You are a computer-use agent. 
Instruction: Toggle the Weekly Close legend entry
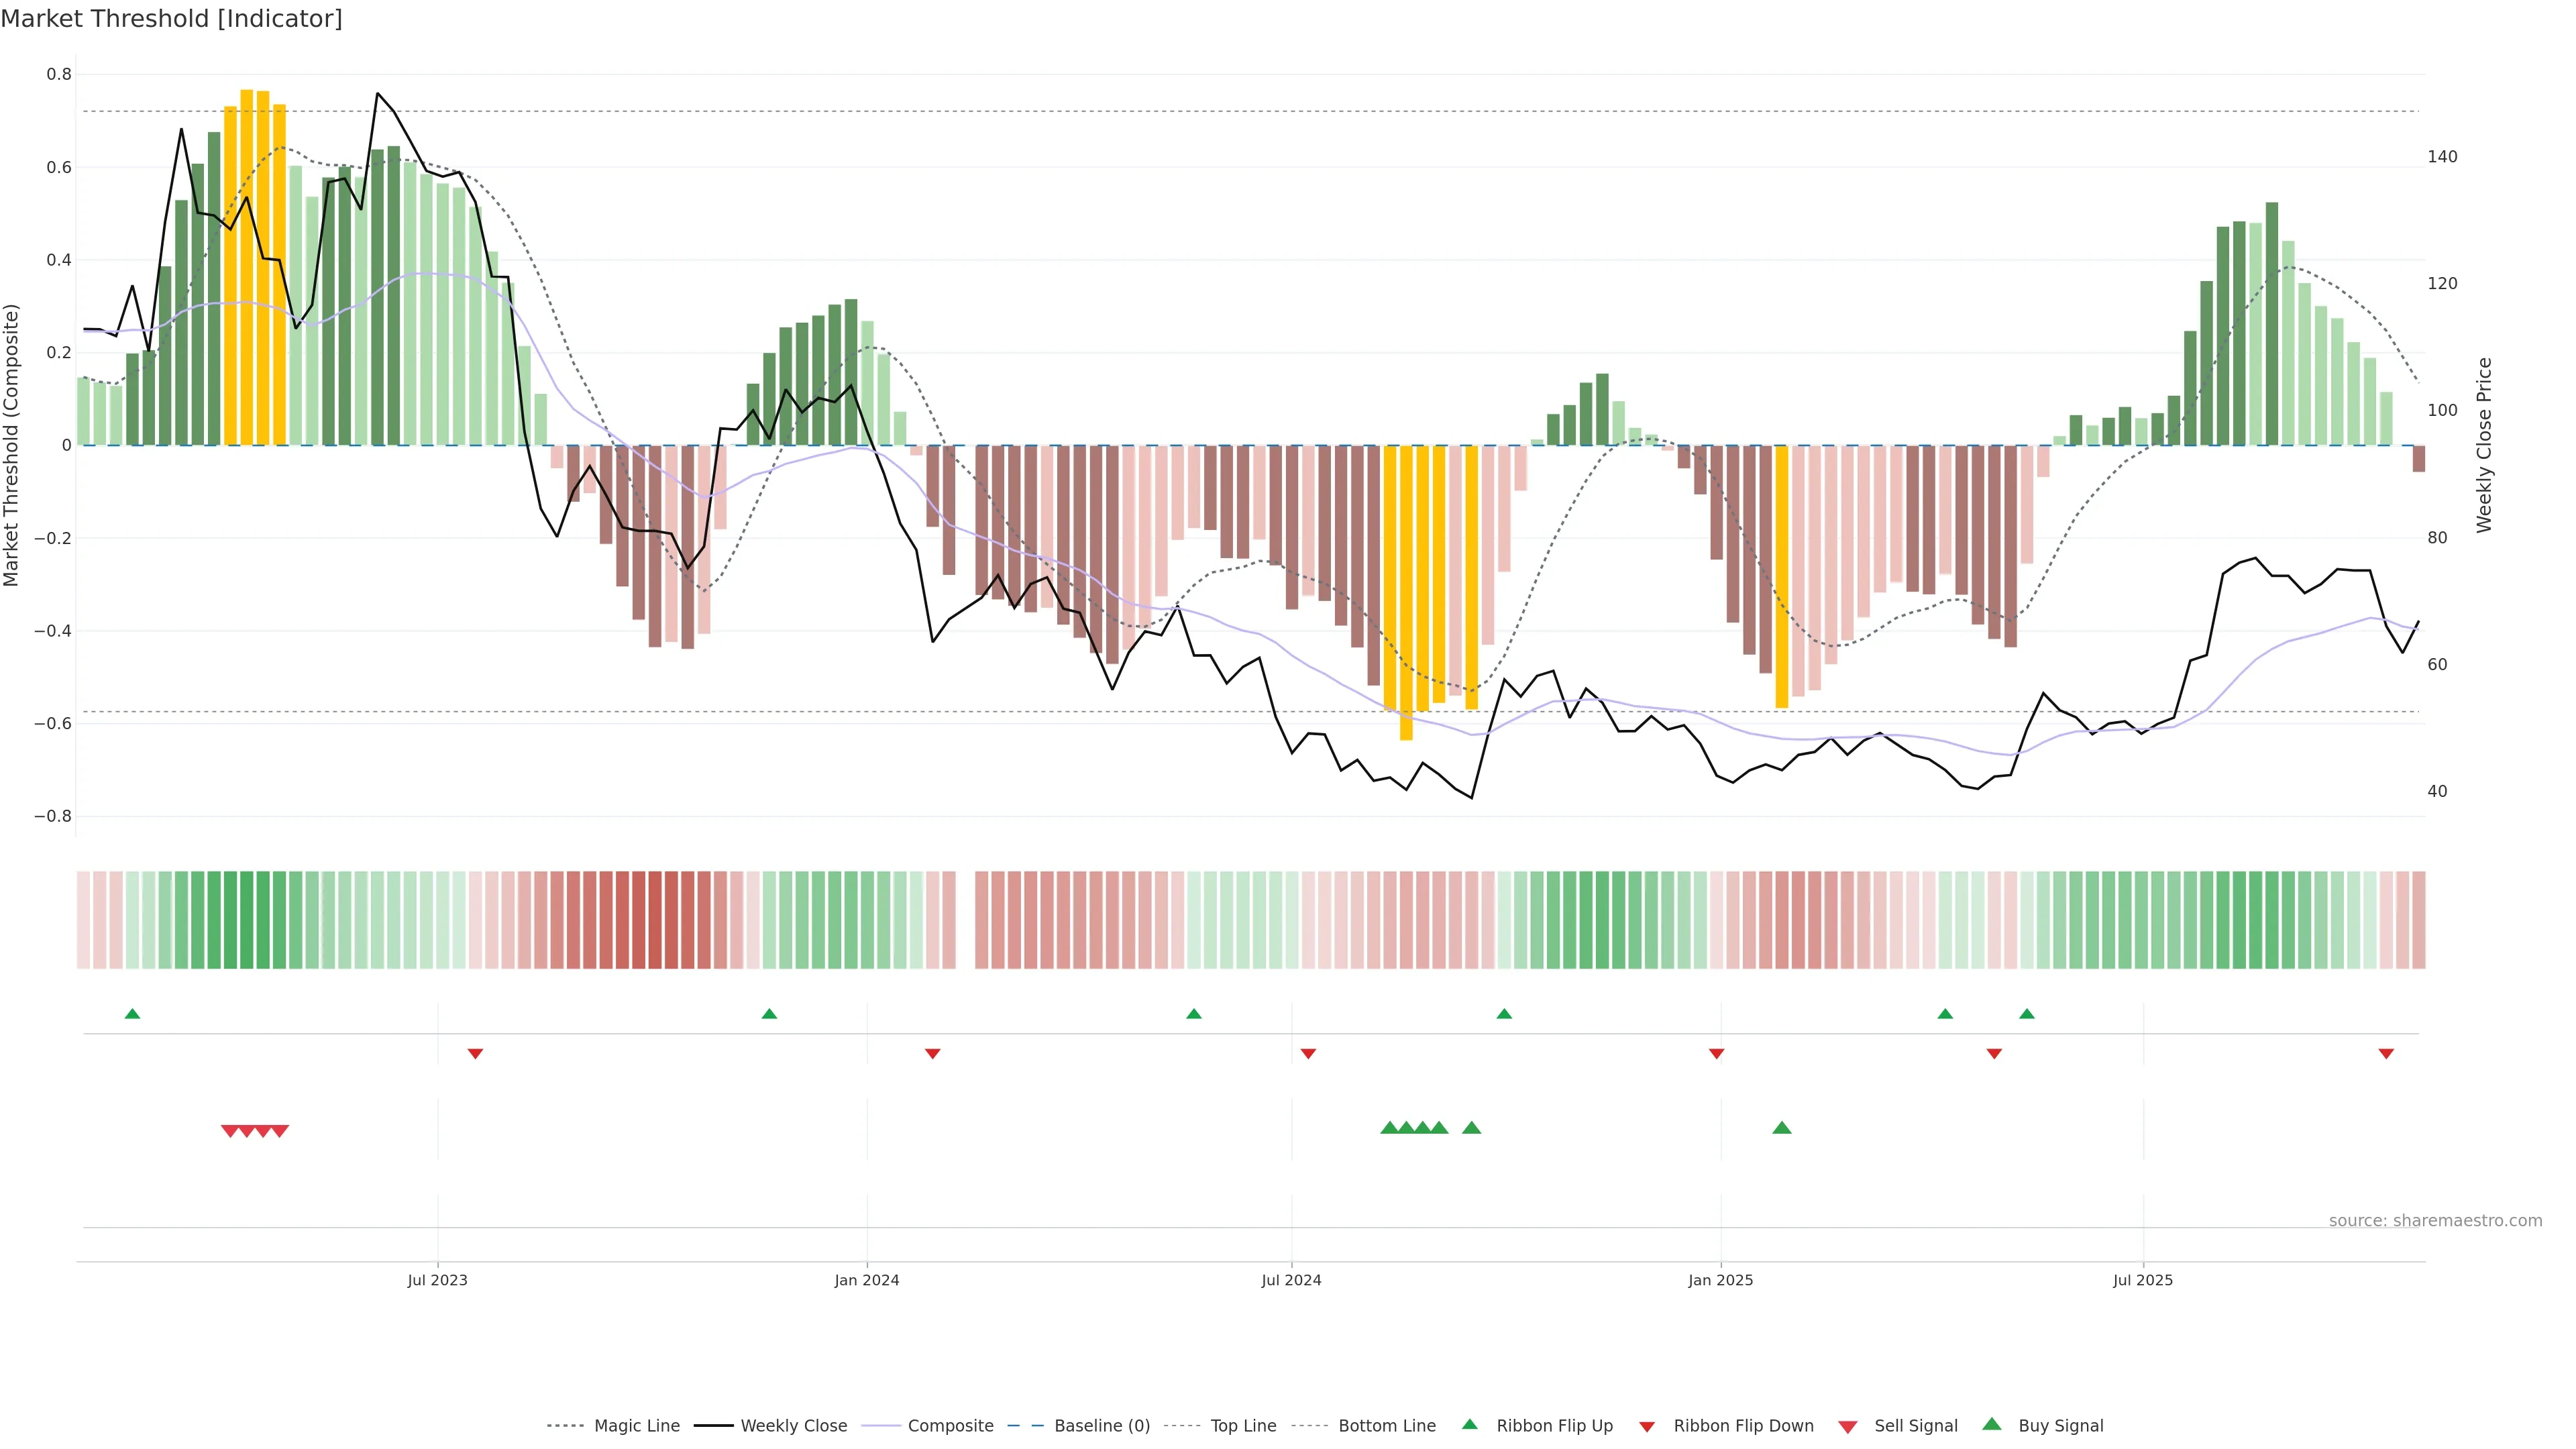point(793,1426)
